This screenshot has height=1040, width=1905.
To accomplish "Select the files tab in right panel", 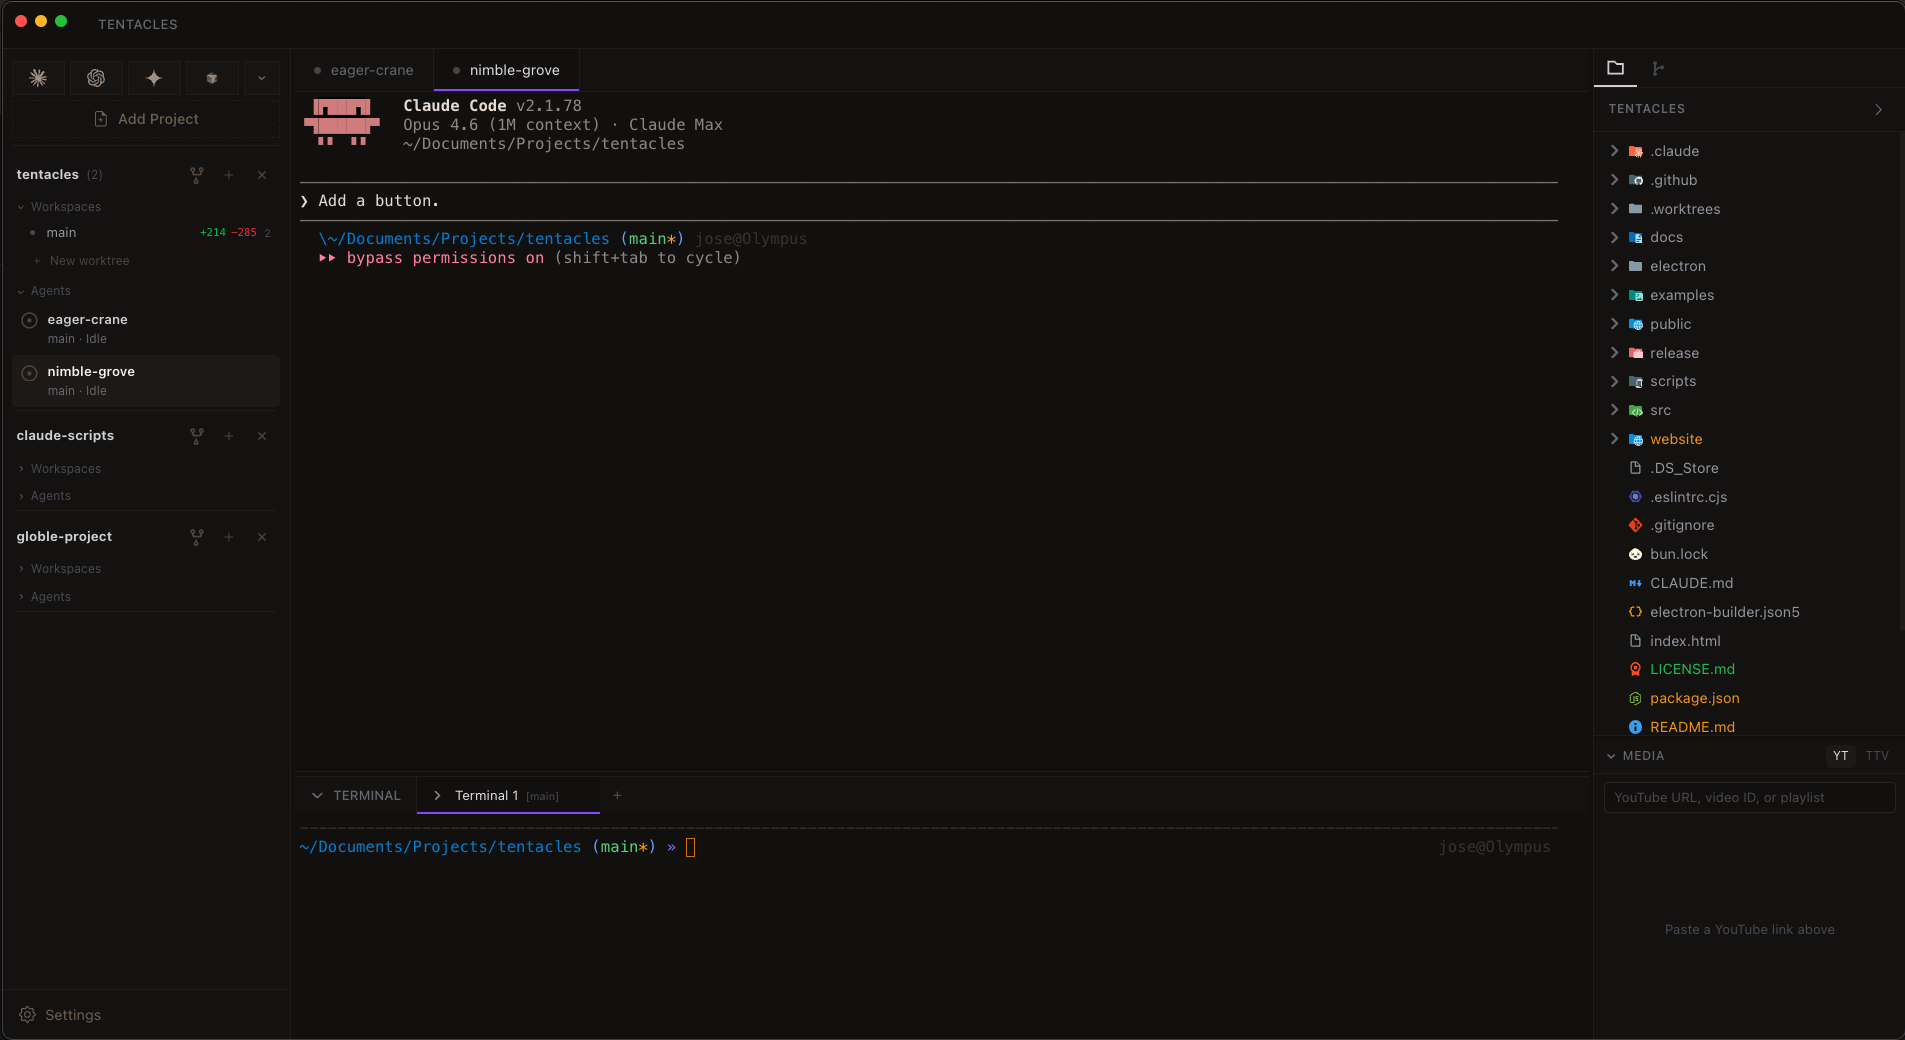I will [1615, 68].
